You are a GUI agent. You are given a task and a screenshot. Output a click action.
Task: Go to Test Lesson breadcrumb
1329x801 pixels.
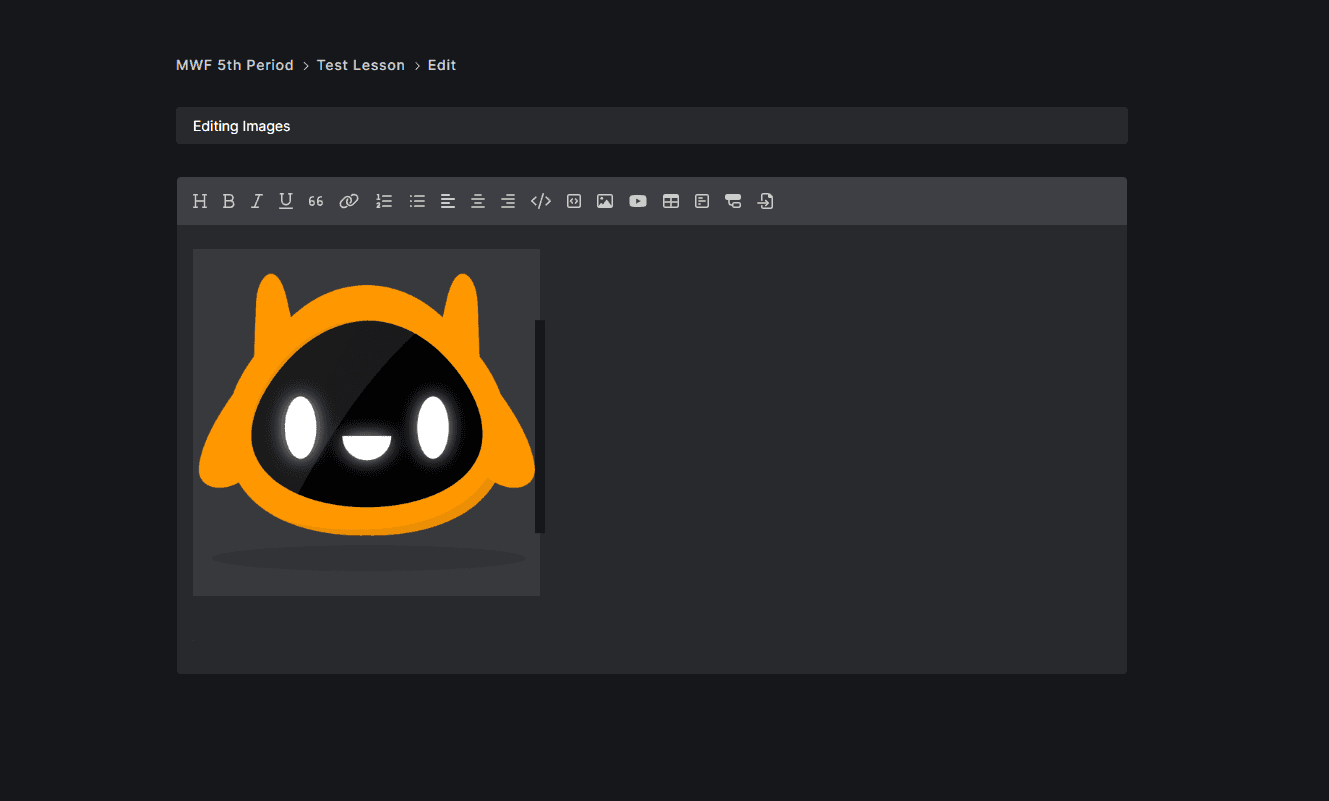pos(361,65)
